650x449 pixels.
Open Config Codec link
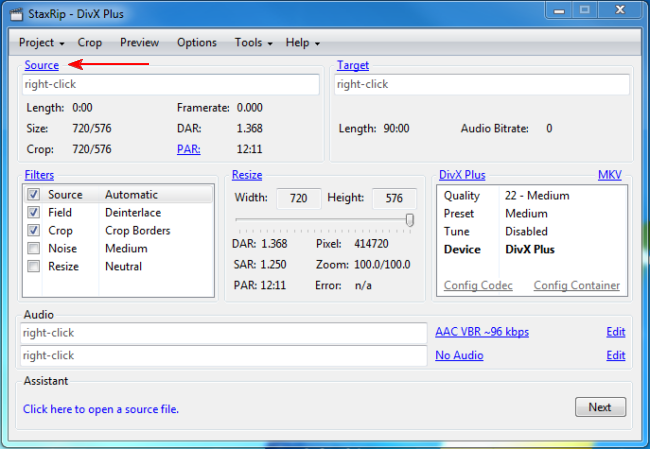tap(478, 286)
